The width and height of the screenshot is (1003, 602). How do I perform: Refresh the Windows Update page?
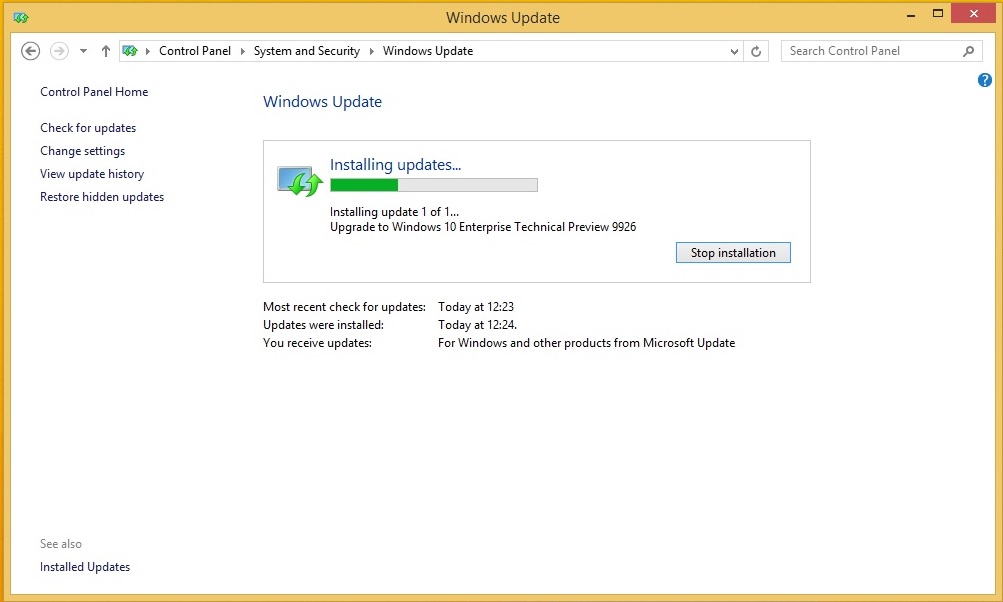point(756,51)
